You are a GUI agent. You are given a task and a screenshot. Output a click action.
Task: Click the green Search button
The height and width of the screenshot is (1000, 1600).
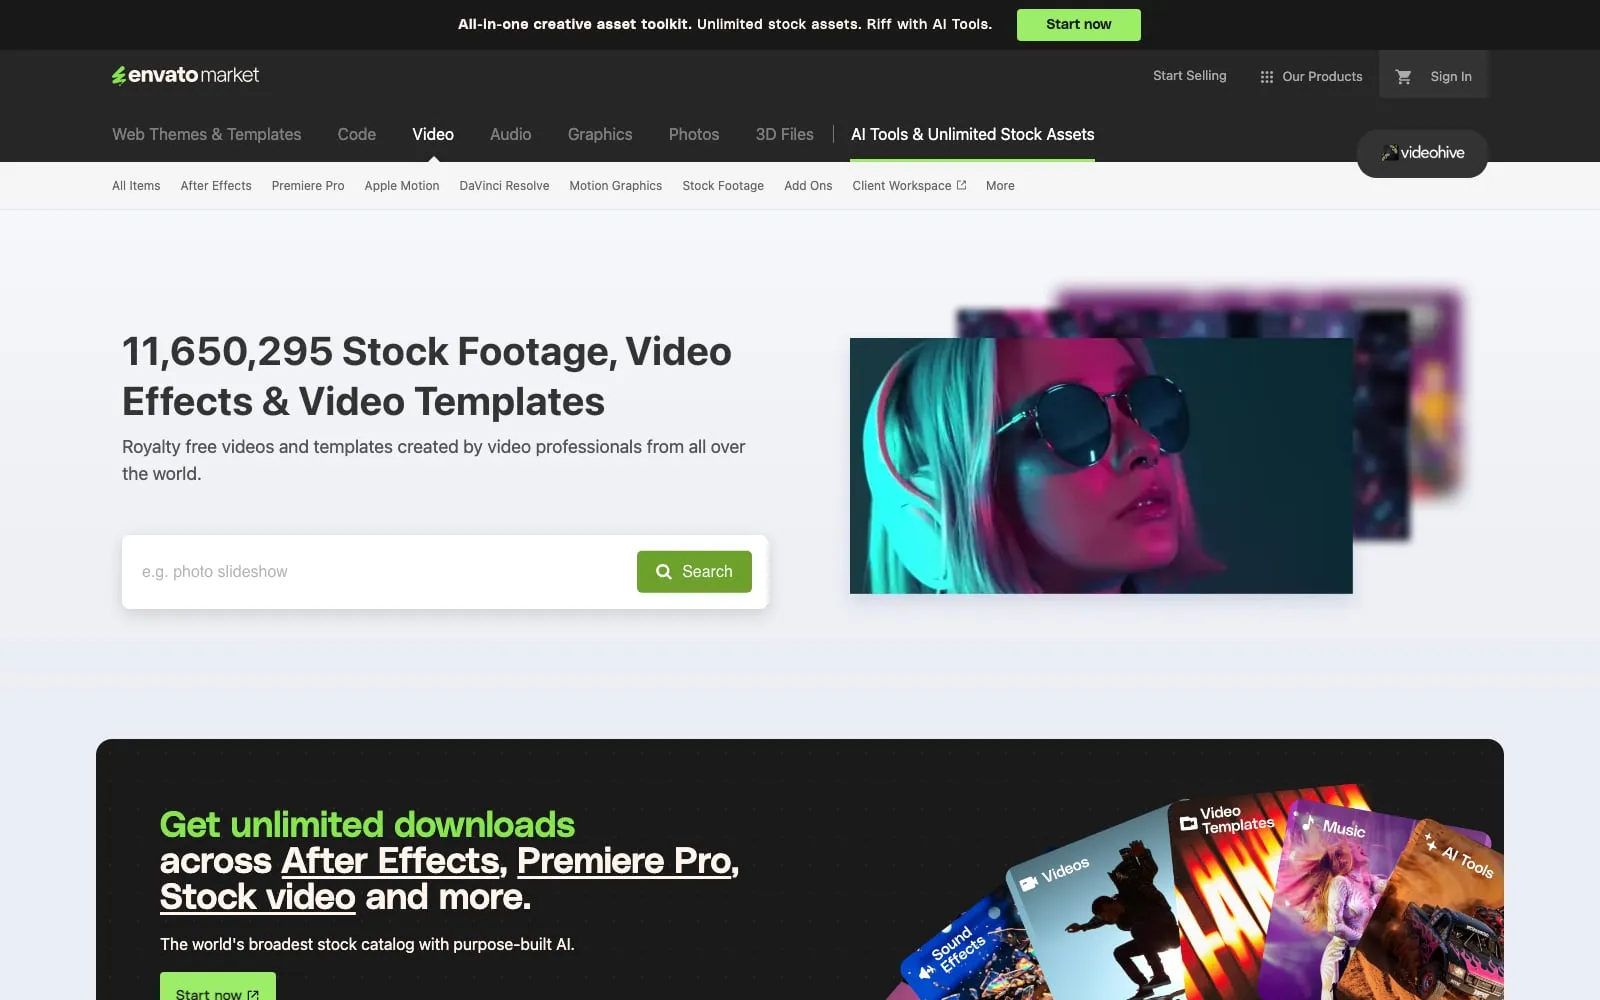pyautogui.click(x=694, y=572)
